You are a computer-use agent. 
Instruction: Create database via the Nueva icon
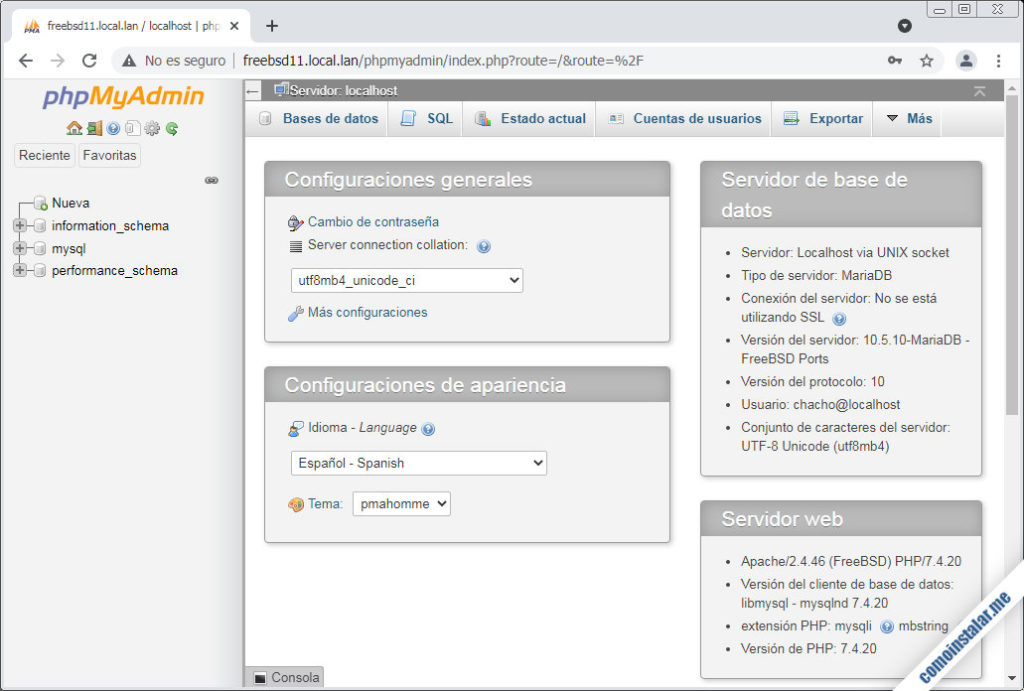tap(40, 203)
